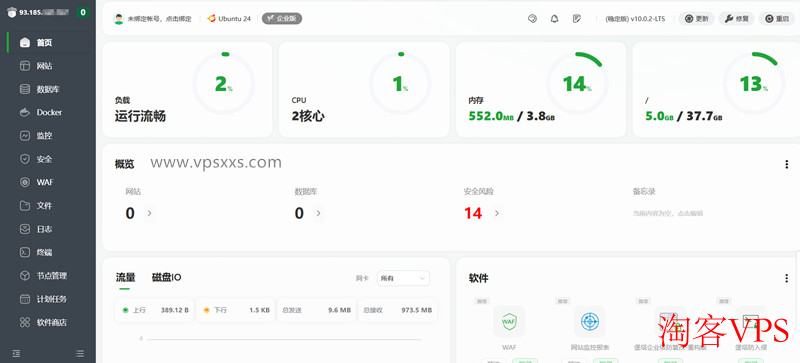
Task: Click the 2核心 CPU cores text
Action: click(308, 116)
